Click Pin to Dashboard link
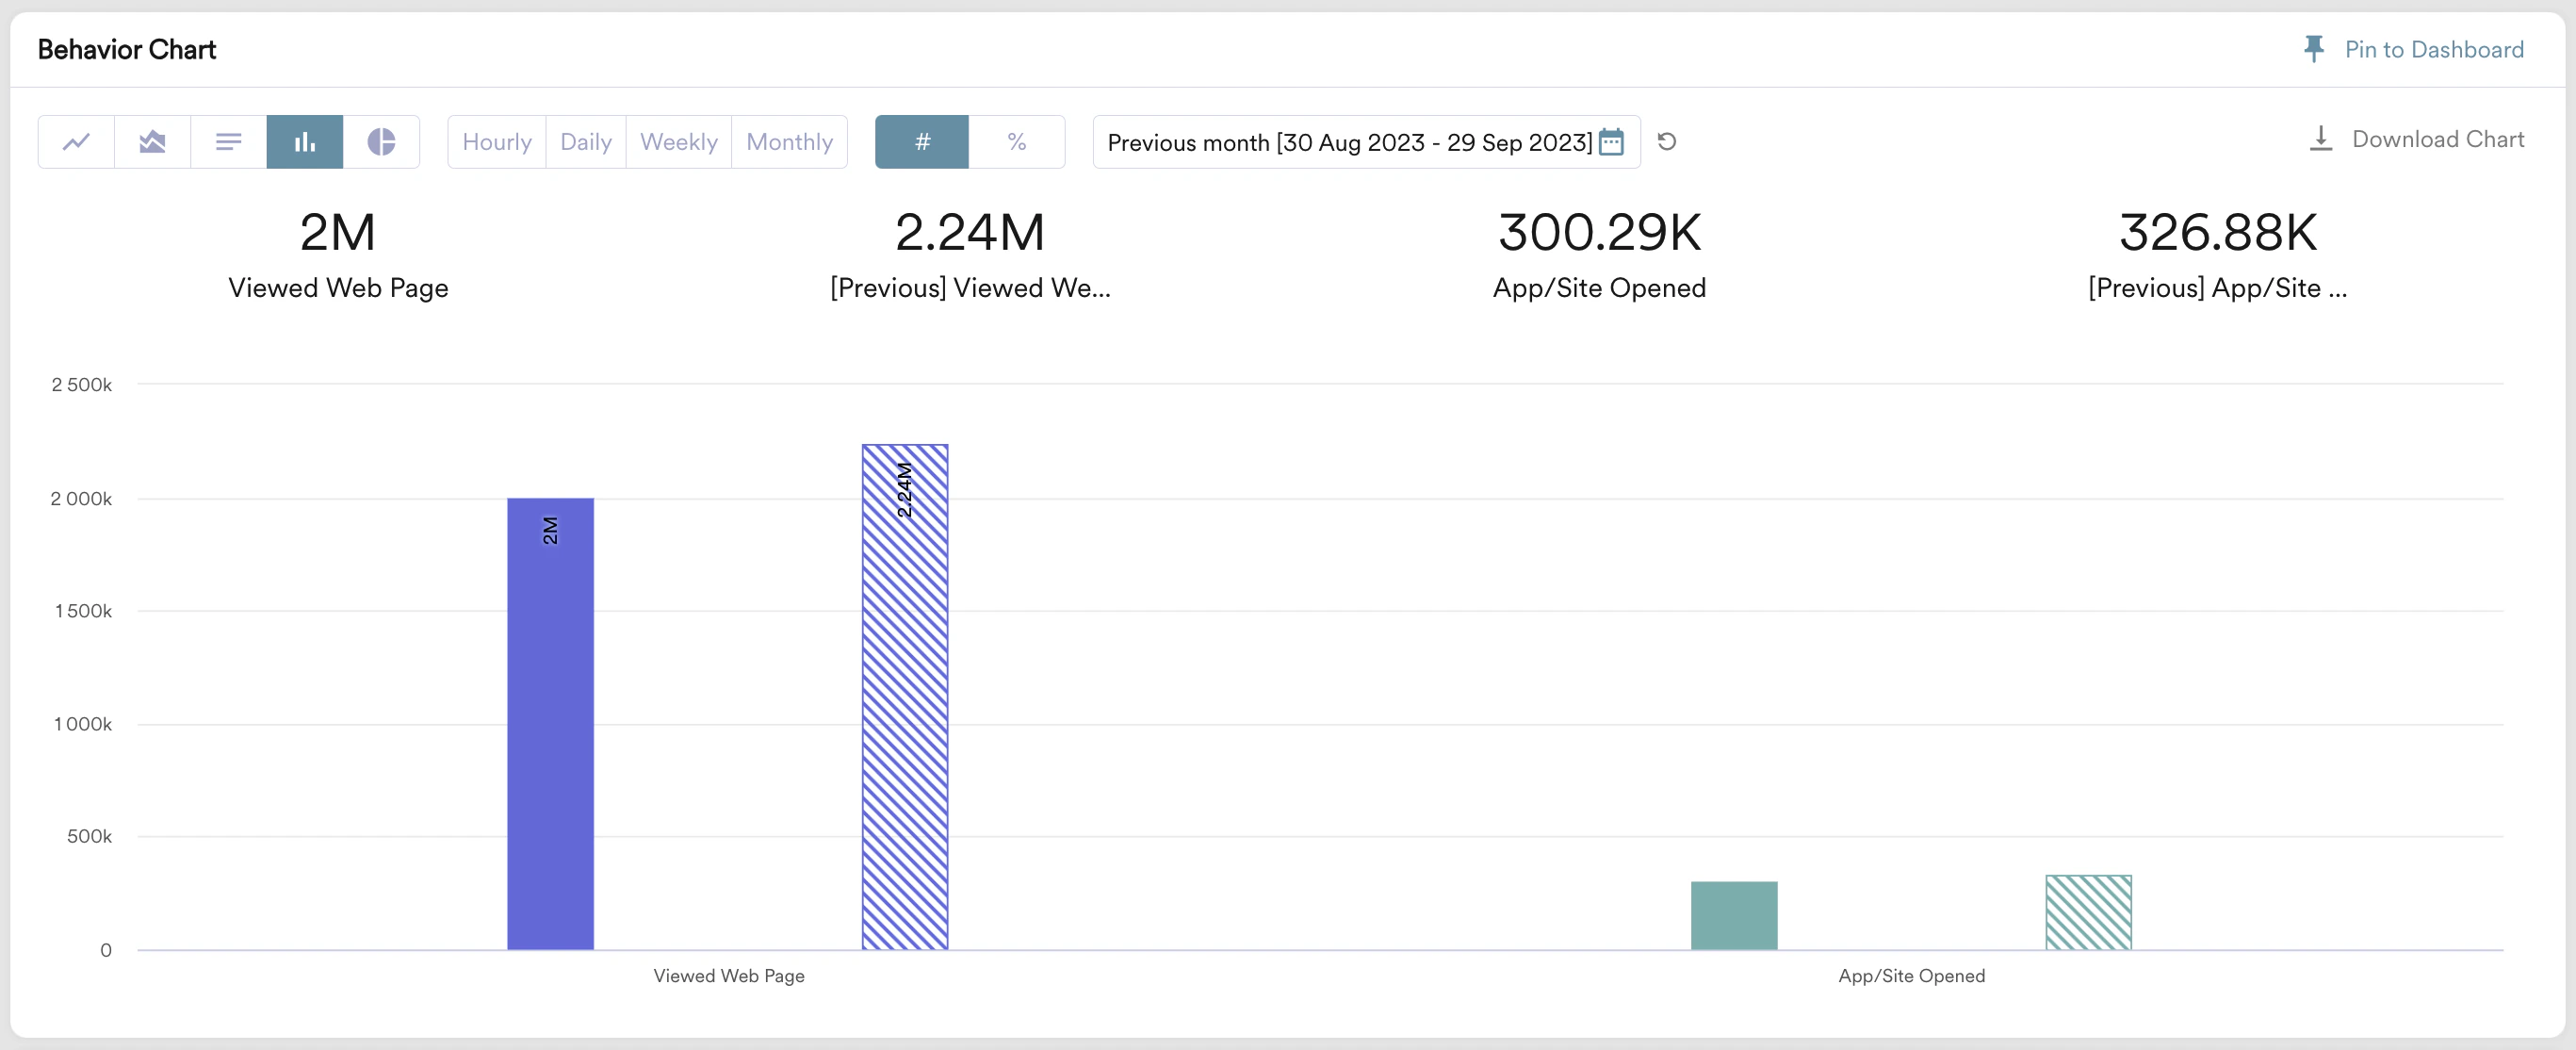 click(2434, 49)
